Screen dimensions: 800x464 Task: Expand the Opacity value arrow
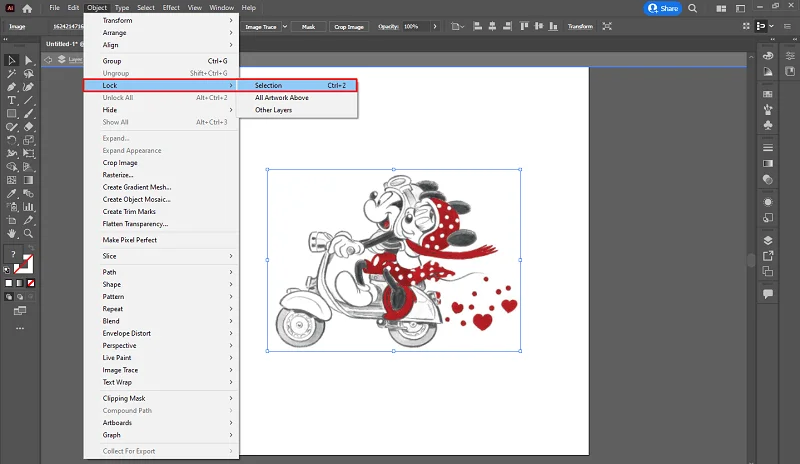(x=435, y=27)
